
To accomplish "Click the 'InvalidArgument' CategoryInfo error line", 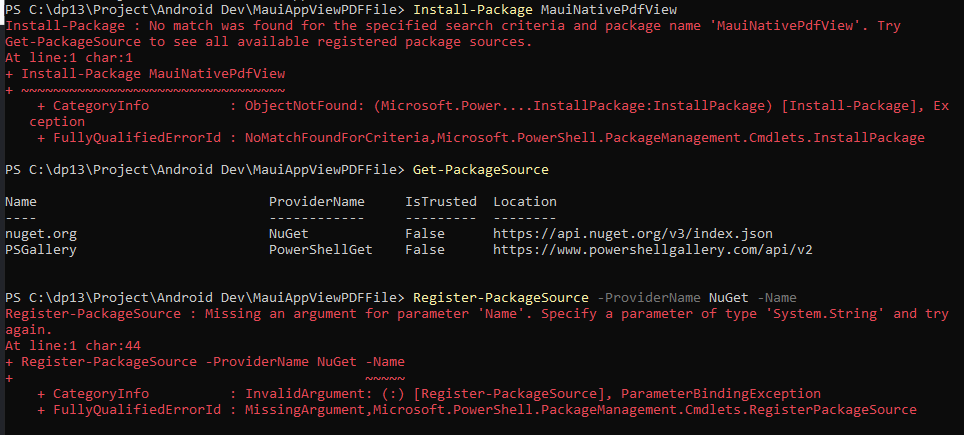I will [429, 393].
